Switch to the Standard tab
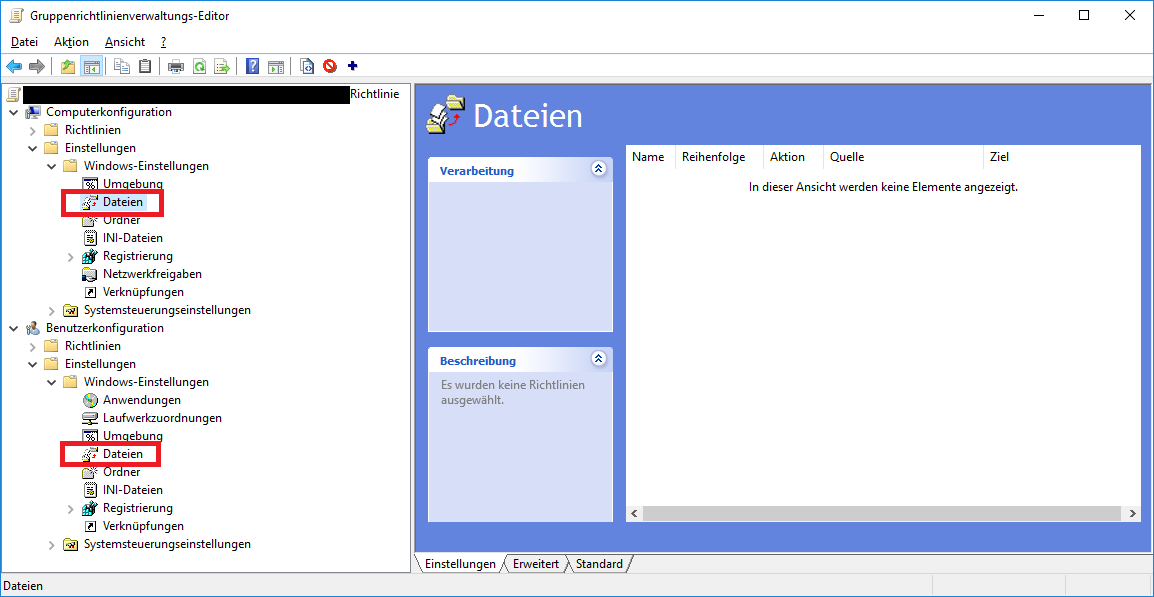1154x597 pixels. pos(599,564)
